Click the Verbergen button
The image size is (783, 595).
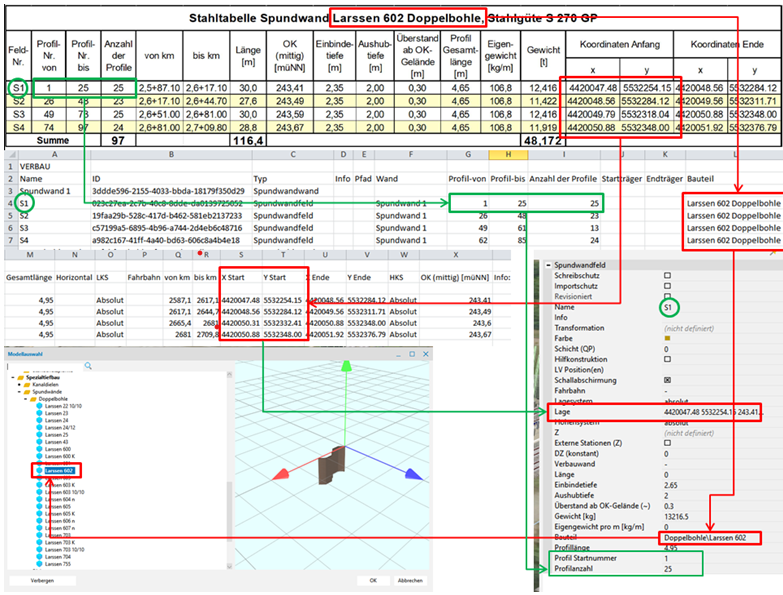tap(42, 581)
